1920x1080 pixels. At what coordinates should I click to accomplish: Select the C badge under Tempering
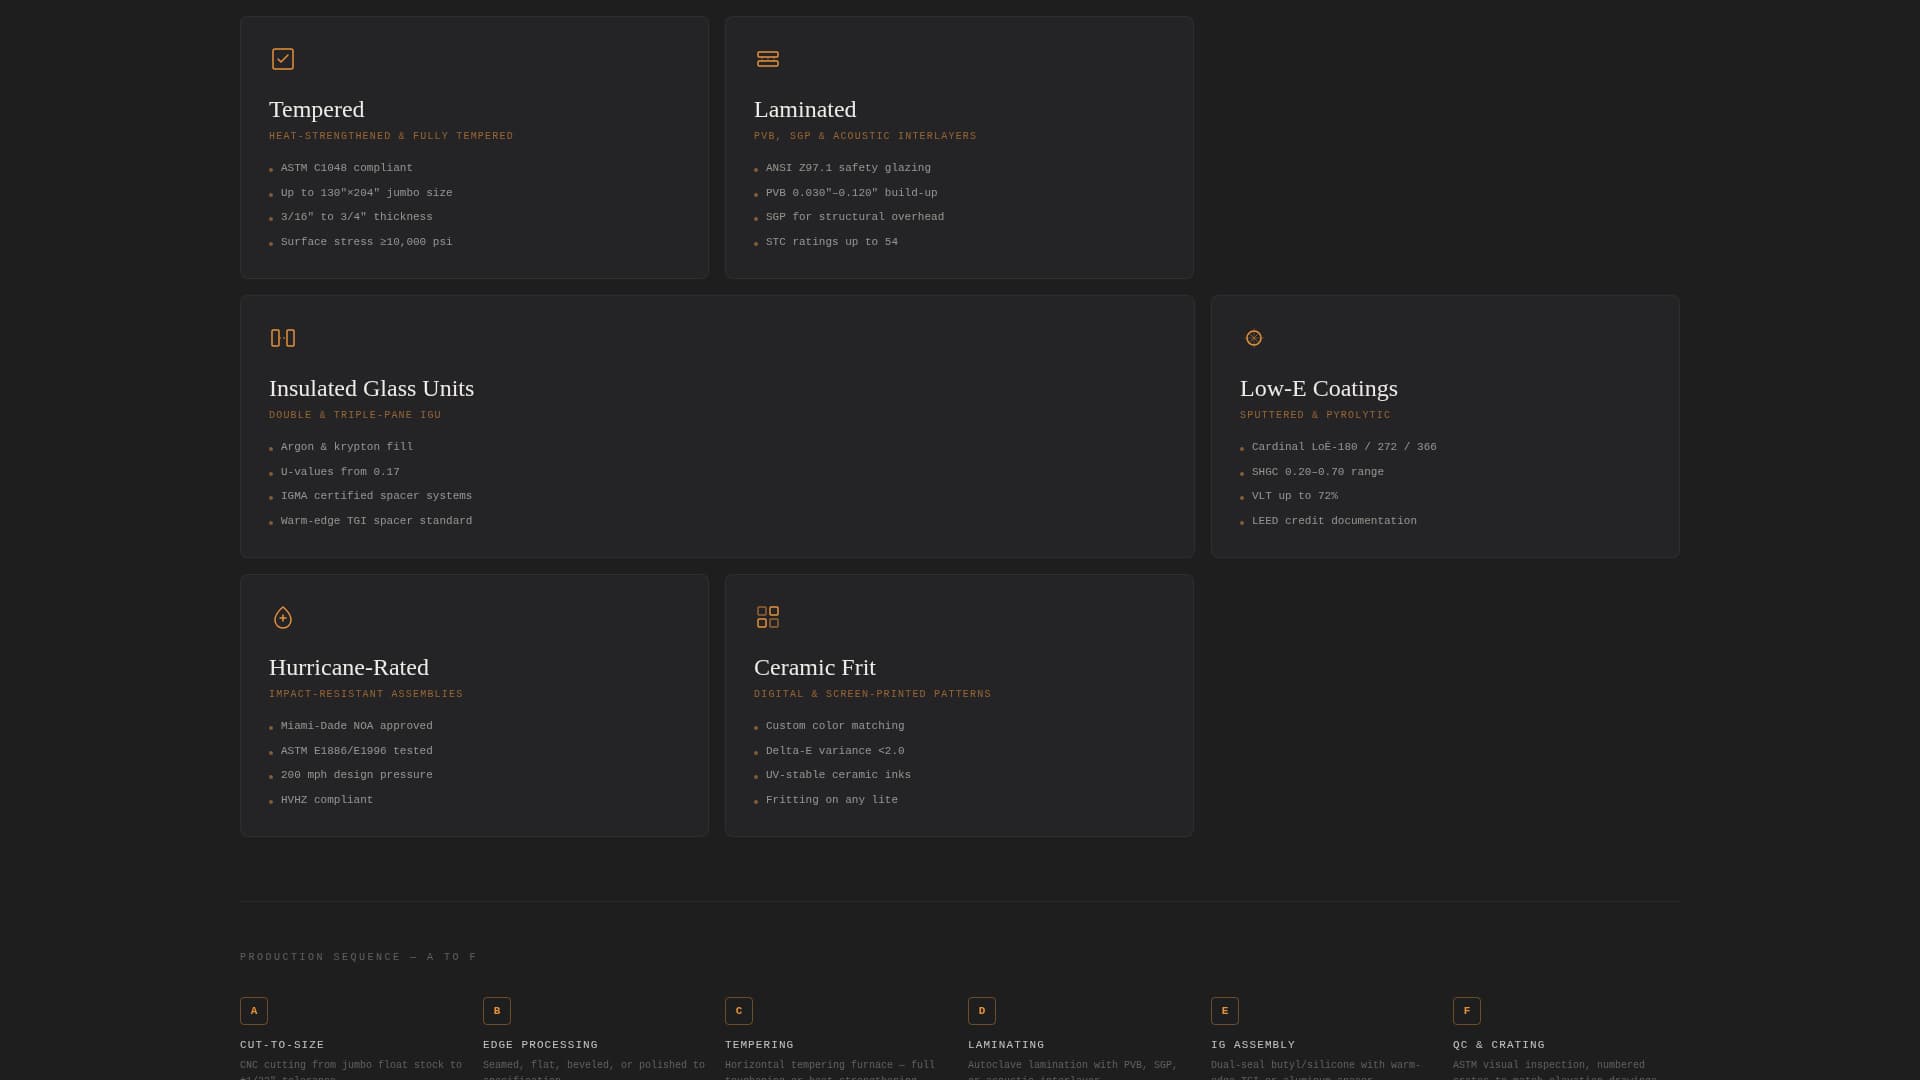(x=739, y=1011)
